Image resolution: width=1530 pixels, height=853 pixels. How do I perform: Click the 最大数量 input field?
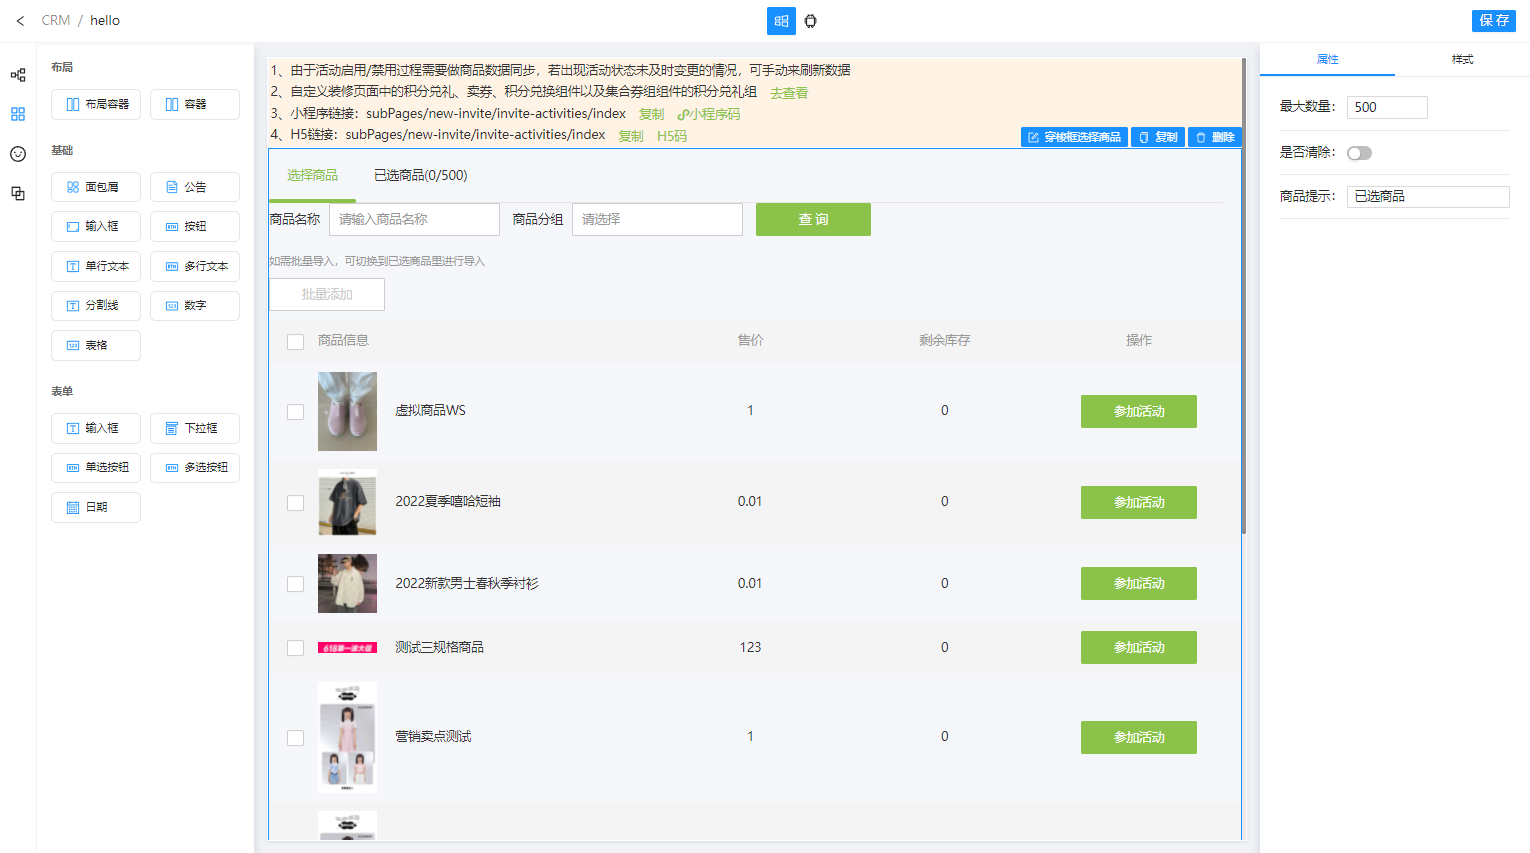click(1386, 108)
